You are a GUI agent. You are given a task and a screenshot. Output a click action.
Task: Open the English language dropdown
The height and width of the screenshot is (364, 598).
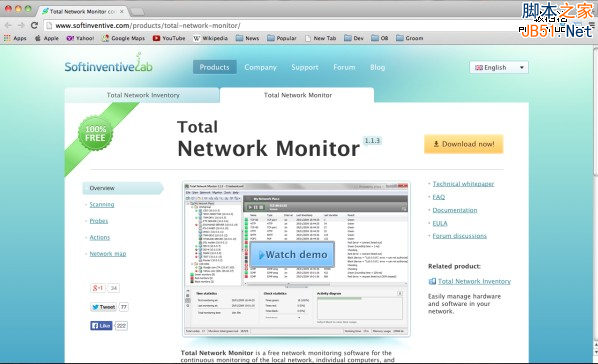499,68
